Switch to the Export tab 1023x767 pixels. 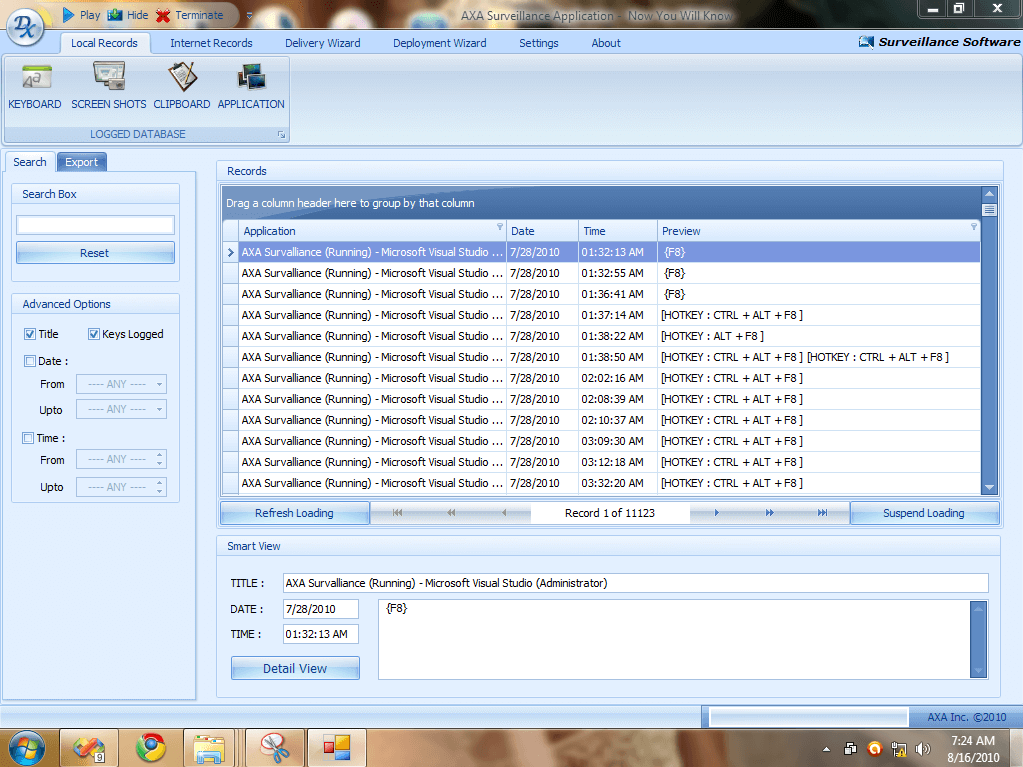[x=82, y=162]
